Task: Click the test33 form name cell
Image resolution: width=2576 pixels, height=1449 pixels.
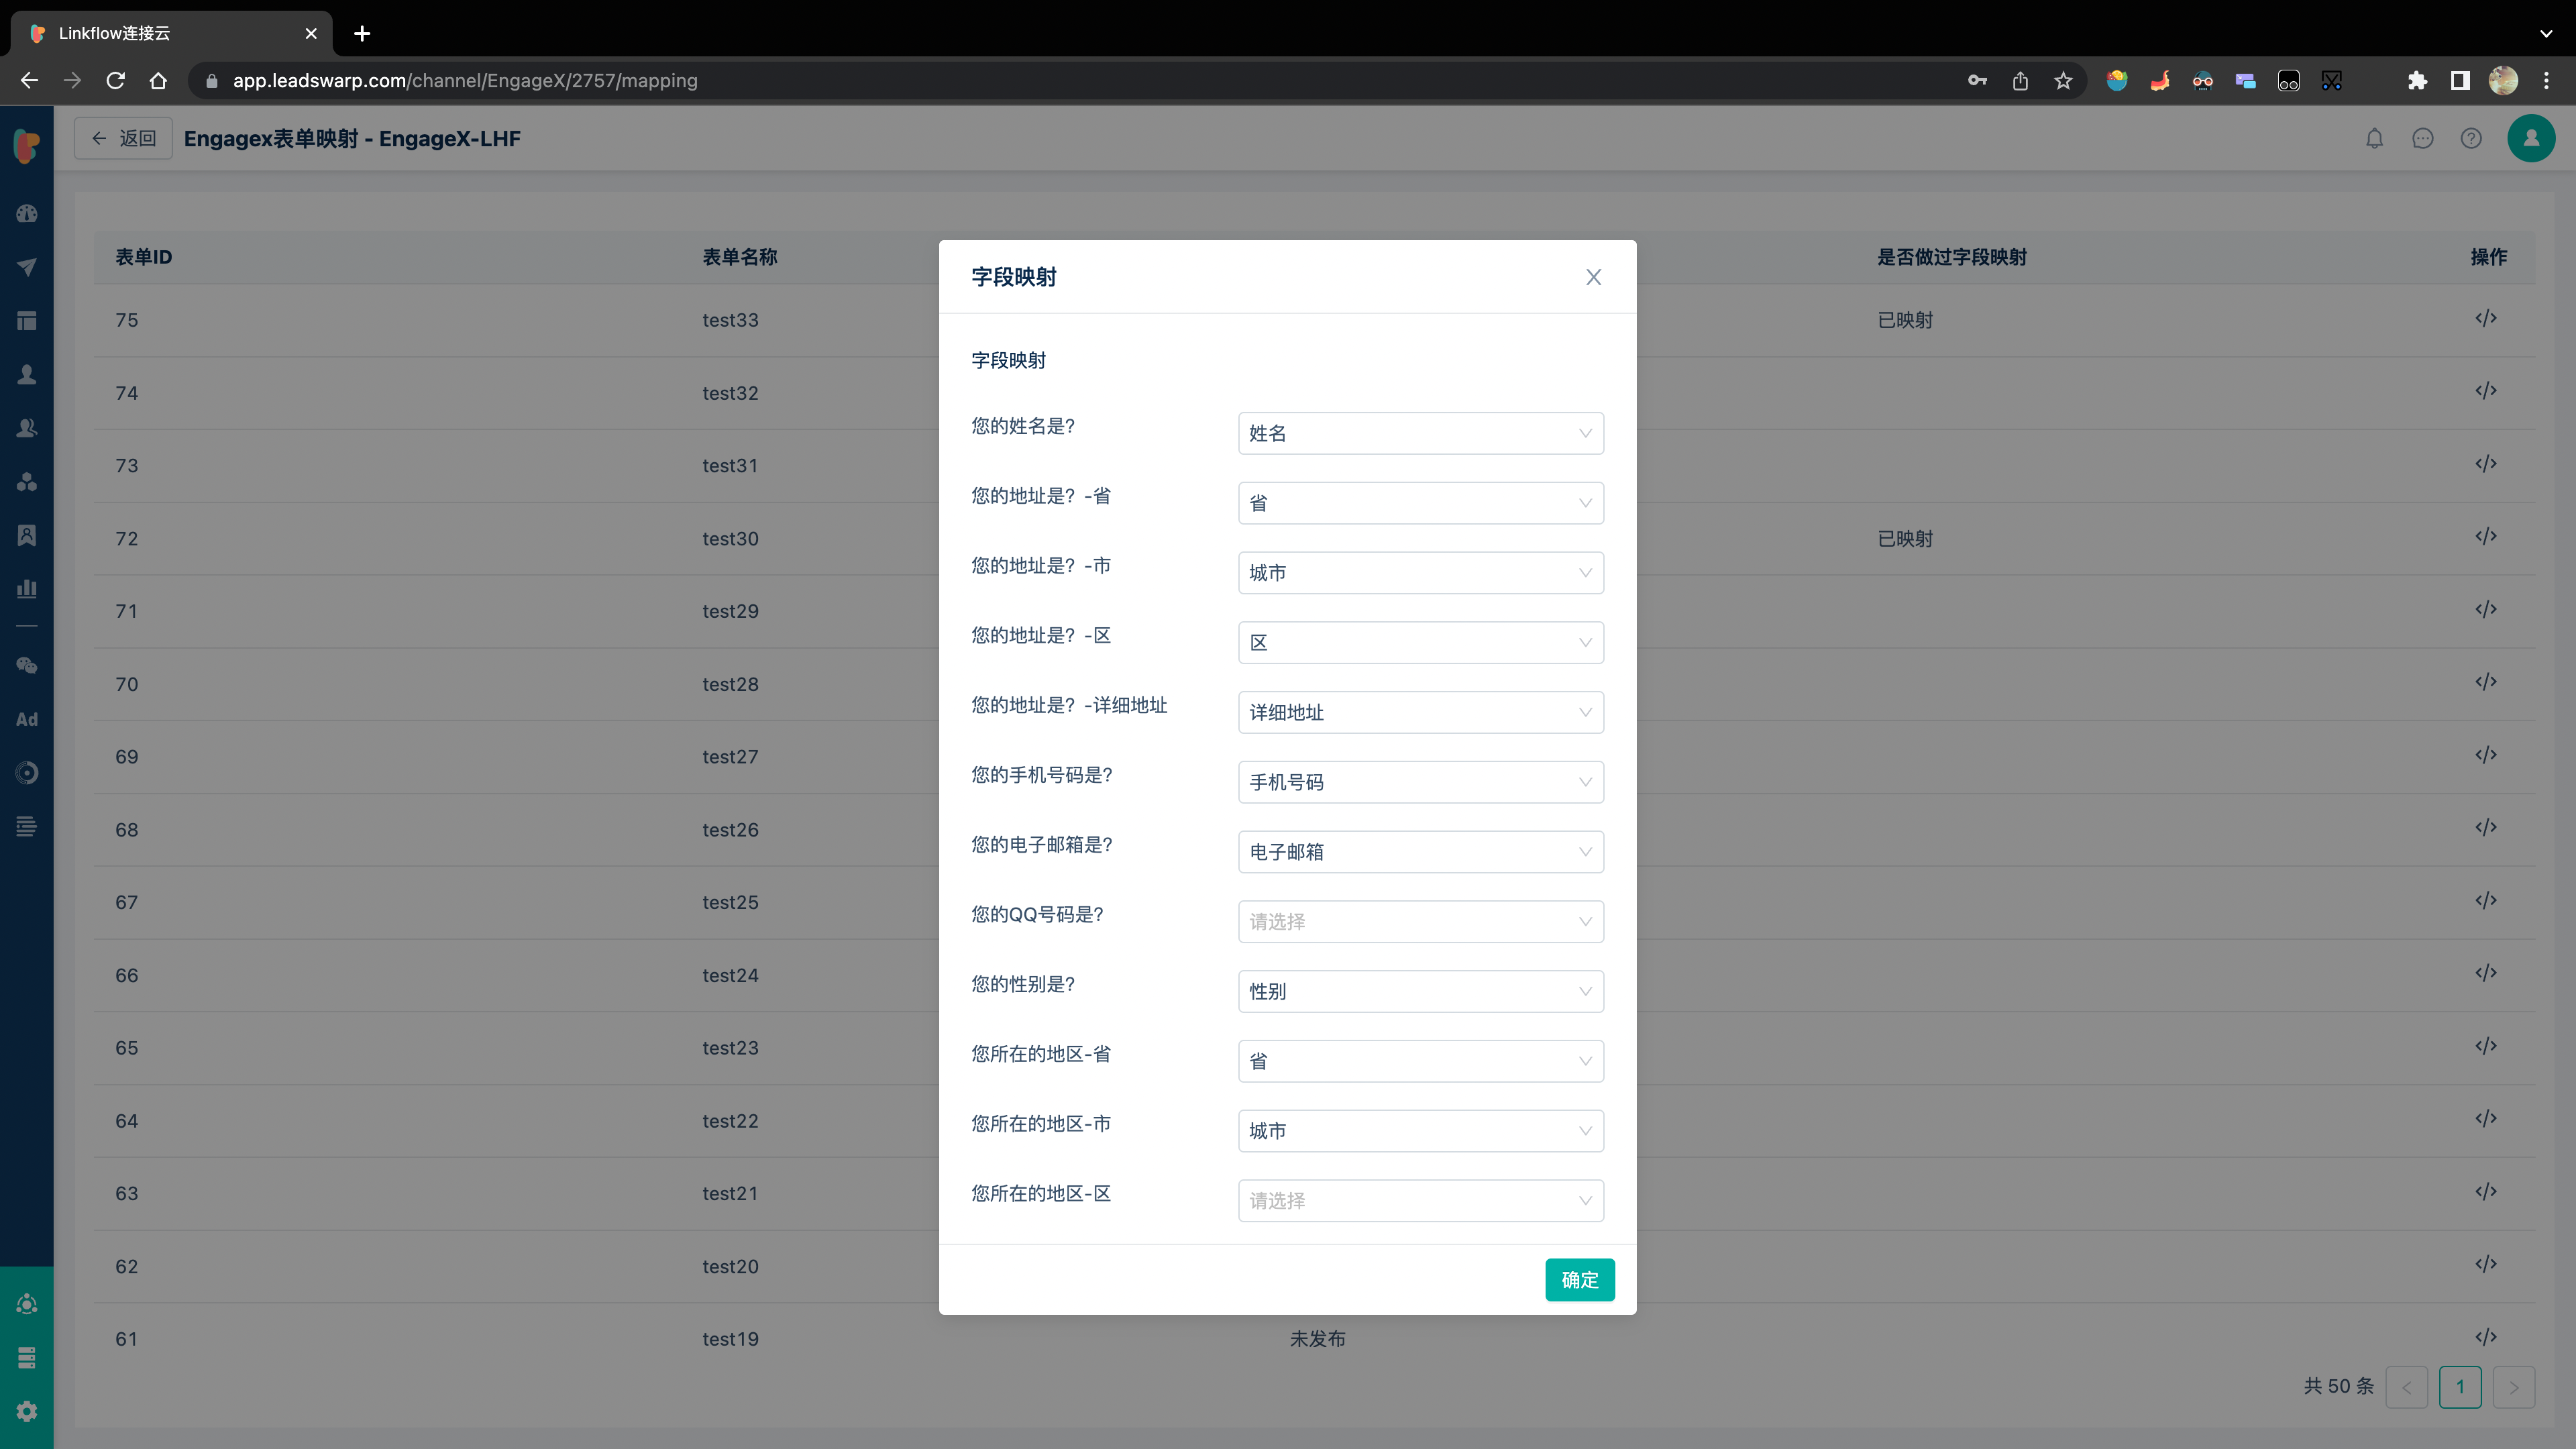Action: (x=730, y=320)
